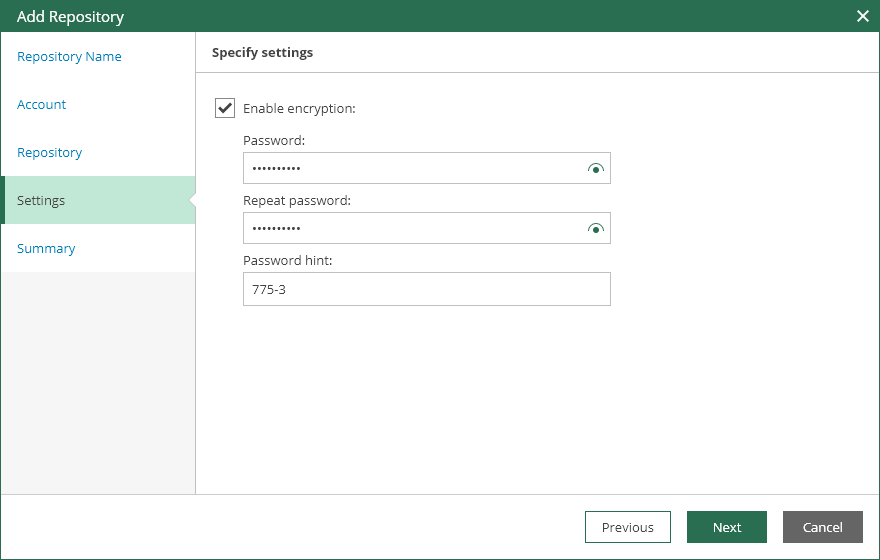880x560 pixels.
Task: Go back with the Previous button
Action: coord(627,527)
